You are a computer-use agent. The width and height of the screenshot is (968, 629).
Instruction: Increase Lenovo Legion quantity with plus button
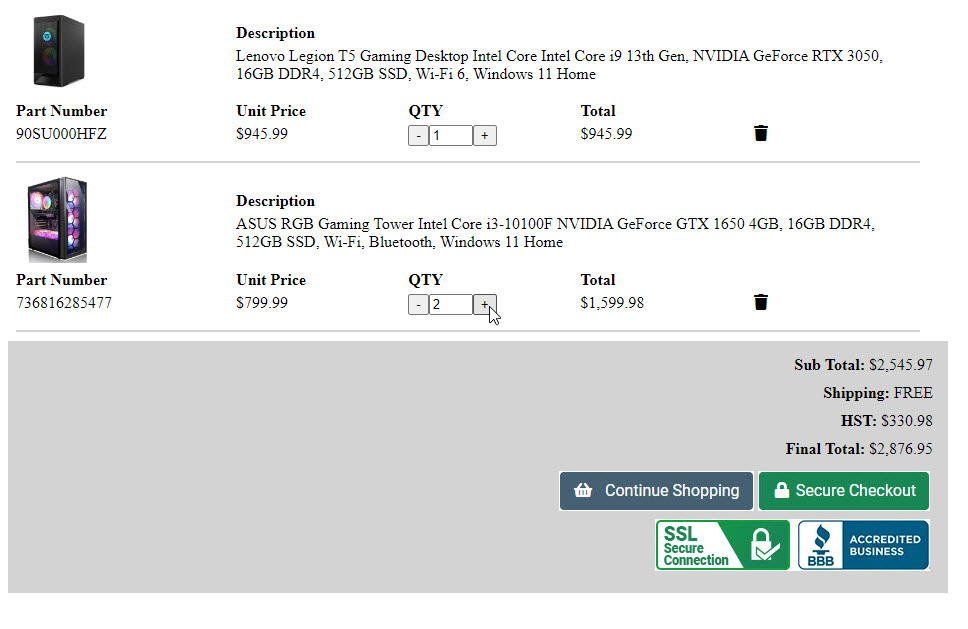click(x=485, y=135)
